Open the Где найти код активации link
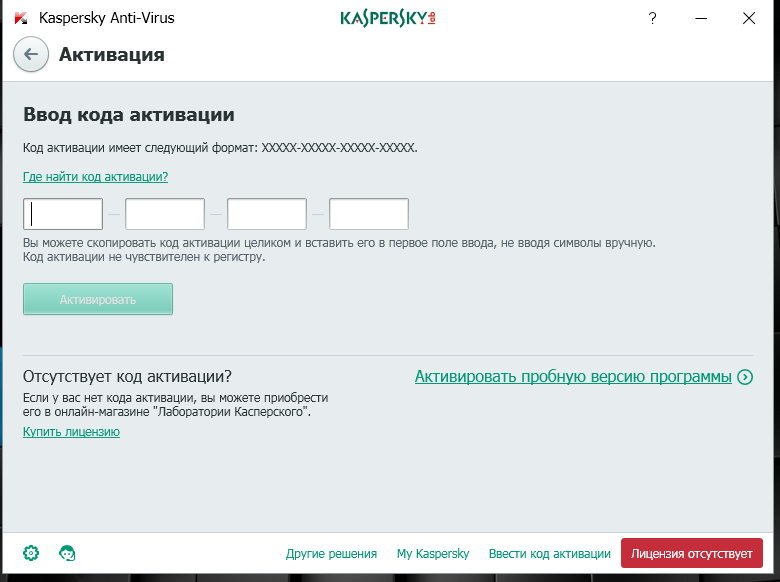 95,177
